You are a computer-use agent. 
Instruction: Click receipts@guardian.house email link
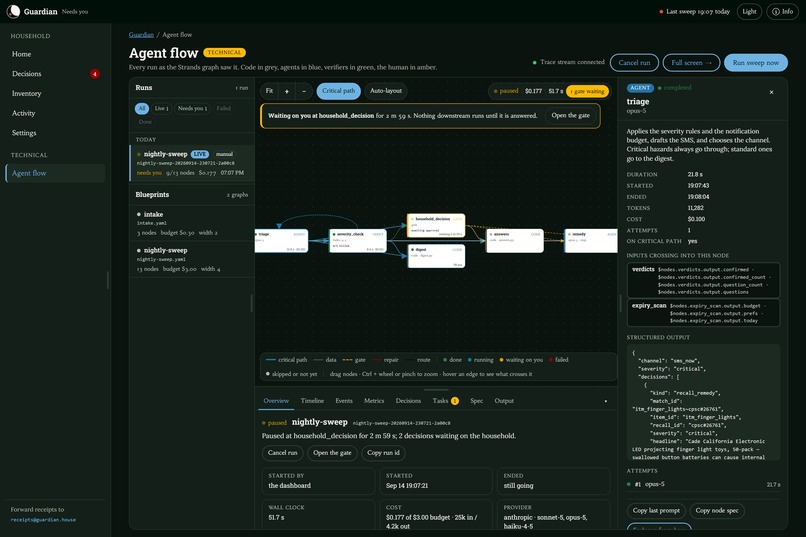(43, 520)
